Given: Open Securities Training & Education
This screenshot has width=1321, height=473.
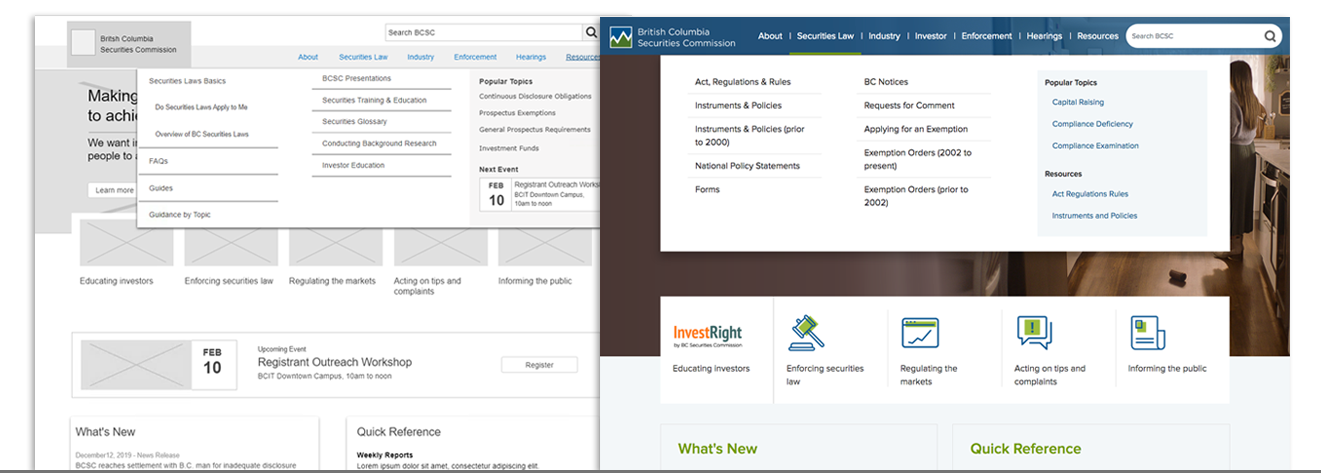Looking at the screenshot, I should click(x=374, y=100).
